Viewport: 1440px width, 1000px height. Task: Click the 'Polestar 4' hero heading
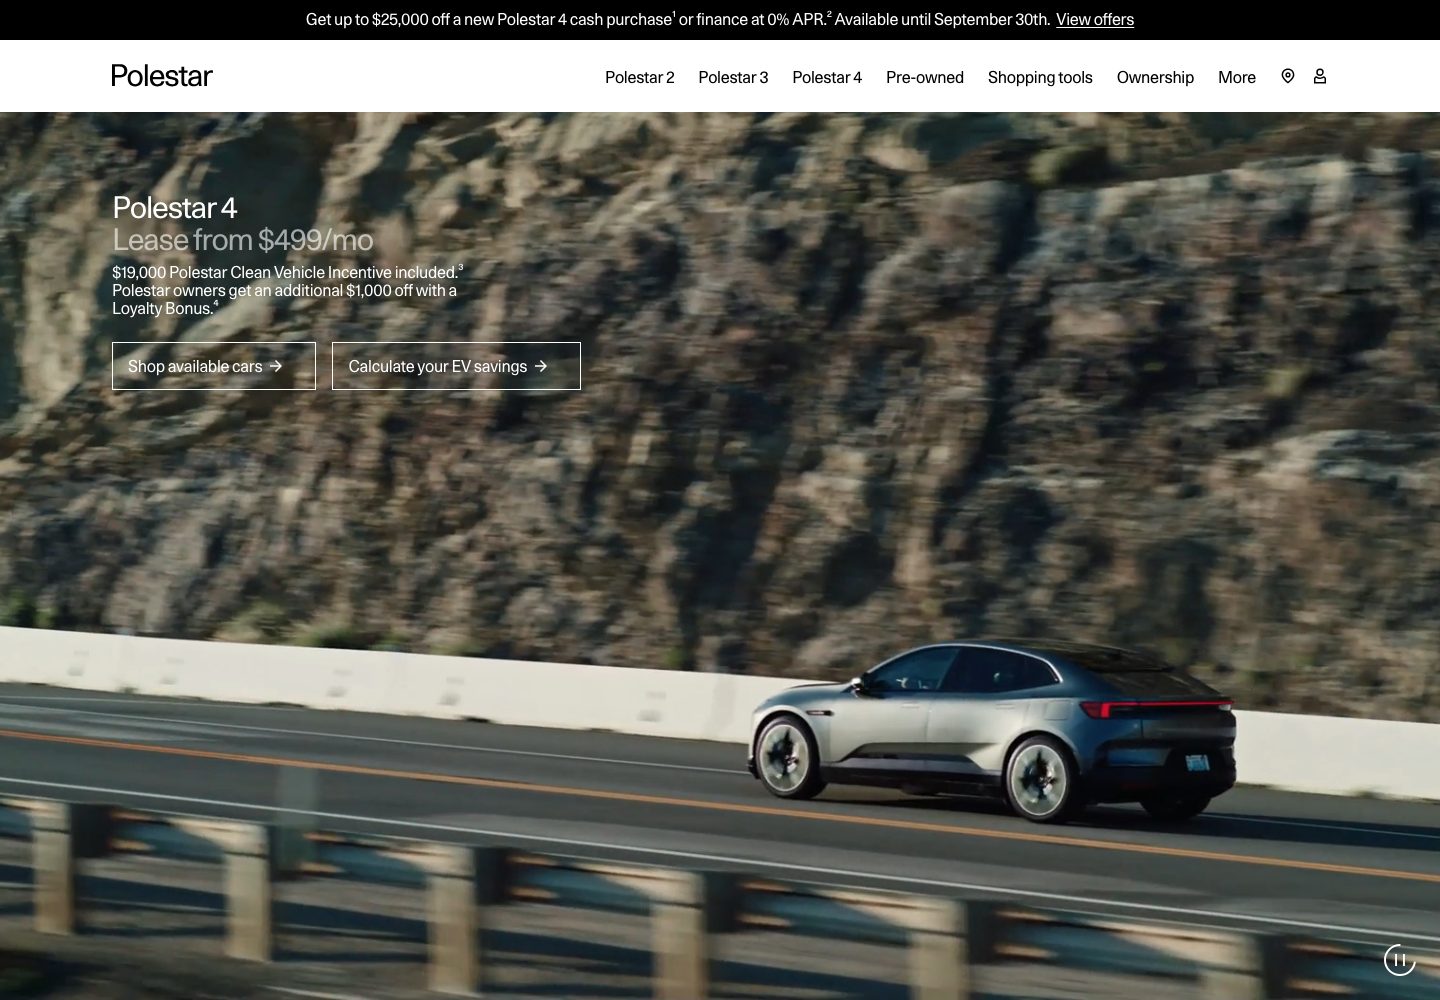click(175, 207)
